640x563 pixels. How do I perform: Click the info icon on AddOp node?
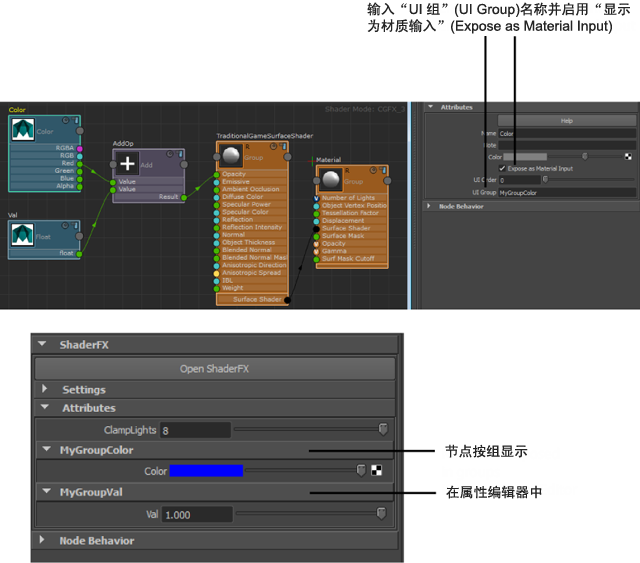[180, 154]
